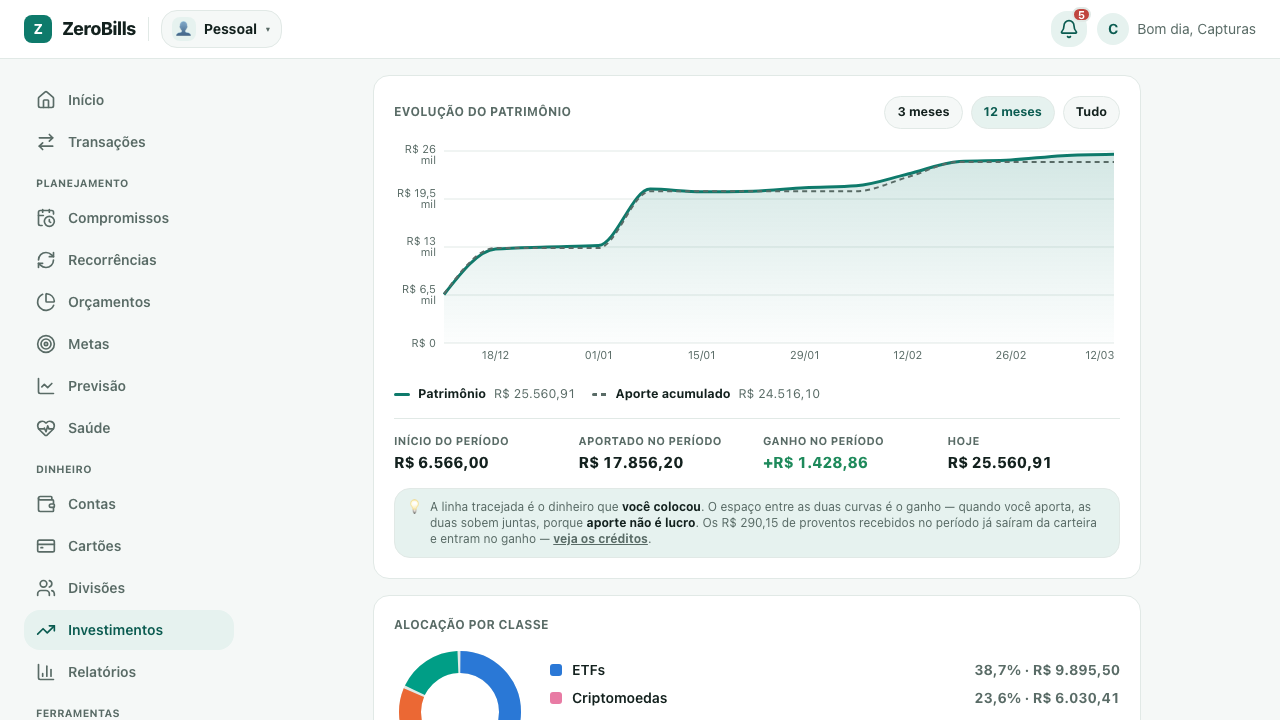Click the "R$ 24.516,10" legend value
Screen dimensions: 1280x720
pos(779,394)
